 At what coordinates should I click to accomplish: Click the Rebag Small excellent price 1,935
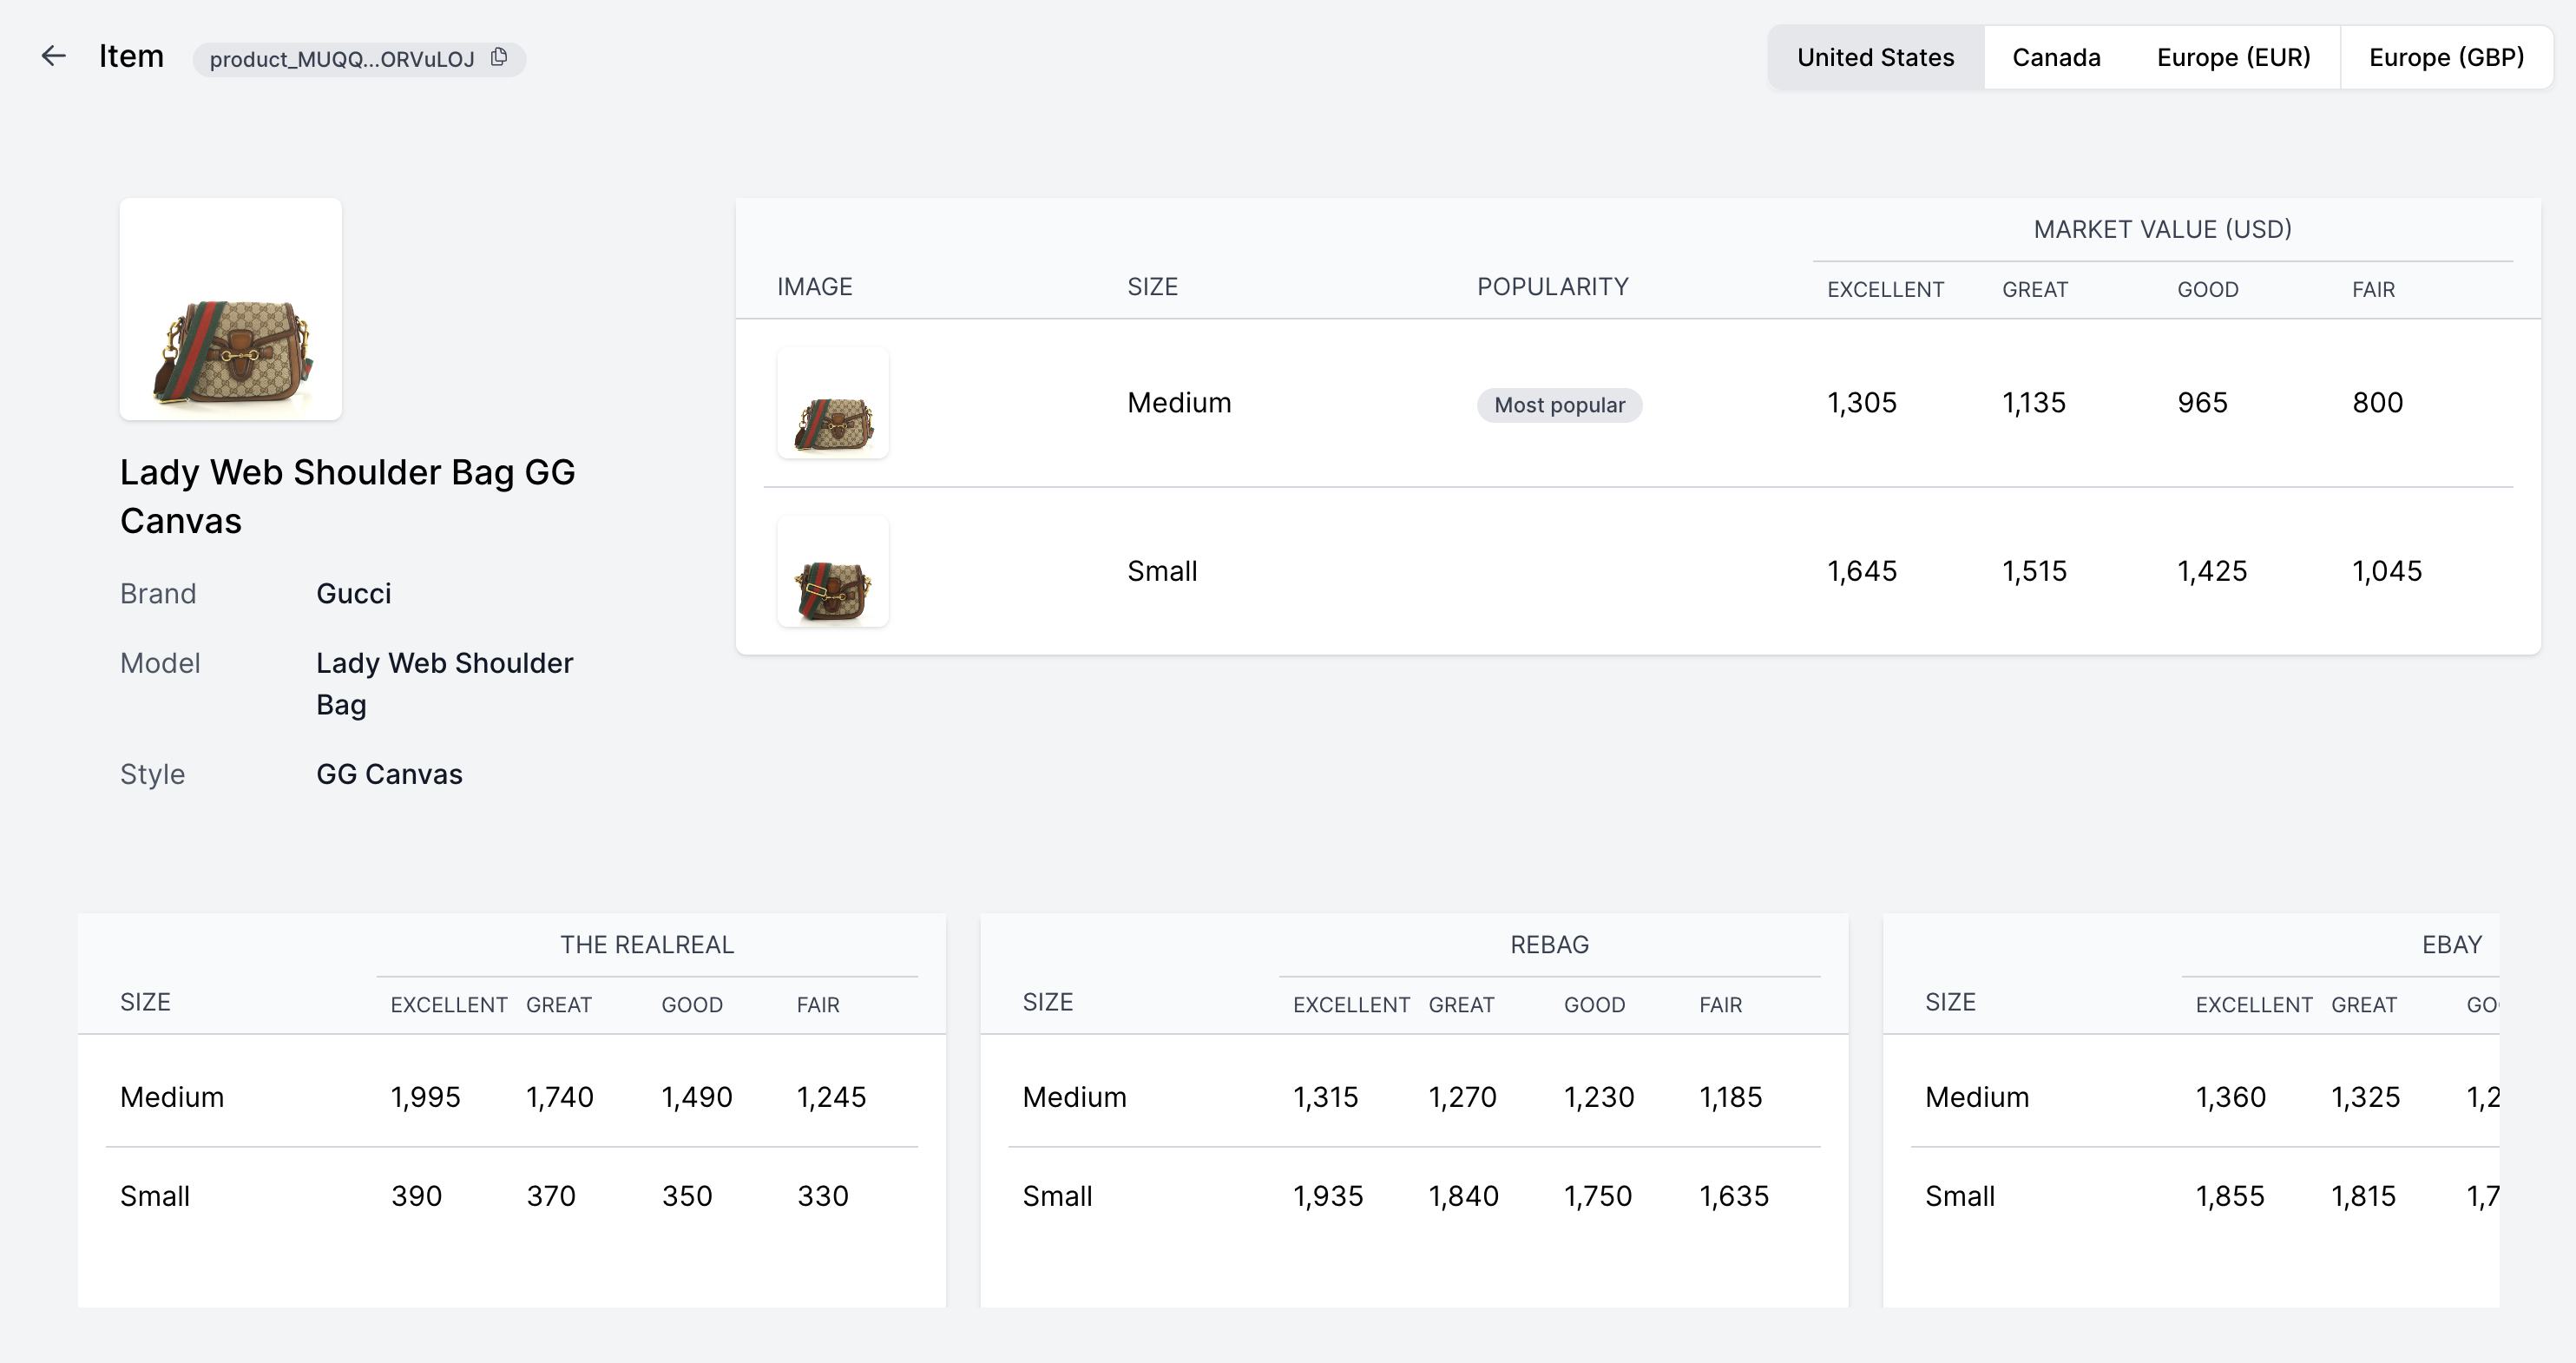(1327, 1196)
